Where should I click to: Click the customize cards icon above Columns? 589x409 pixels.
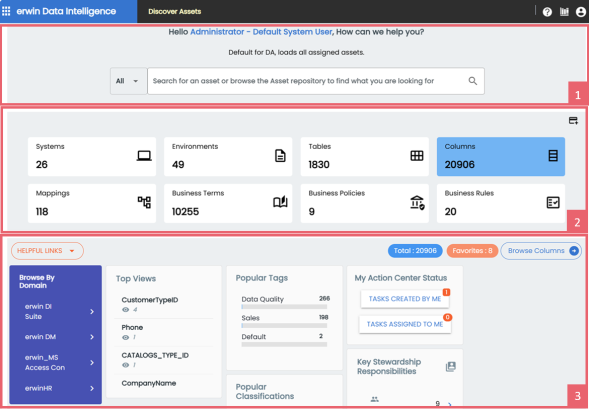click(573, 121)
